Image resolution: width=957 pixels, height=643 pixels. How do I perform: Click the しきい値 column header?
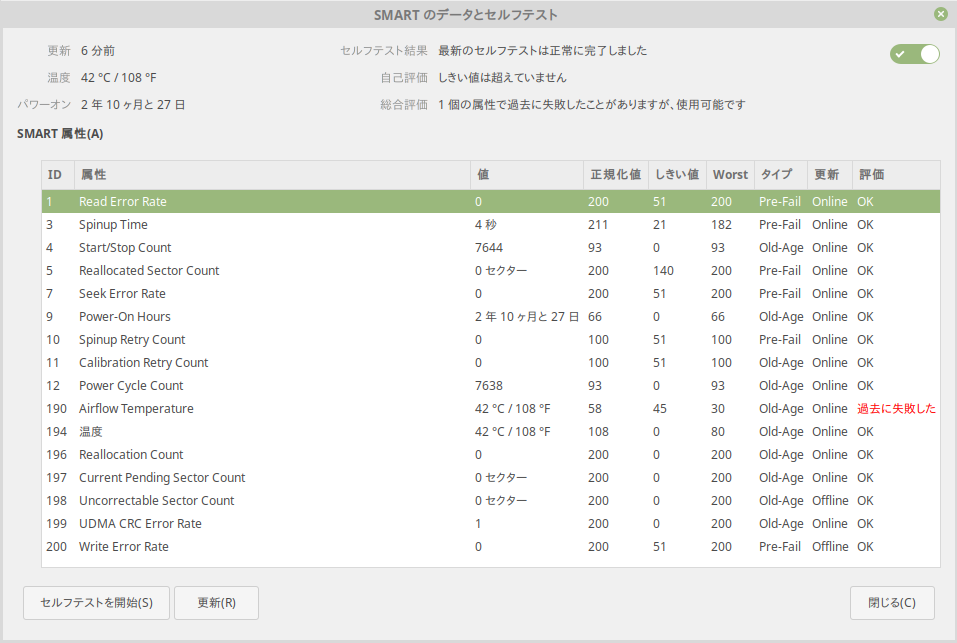pos(677,175)
